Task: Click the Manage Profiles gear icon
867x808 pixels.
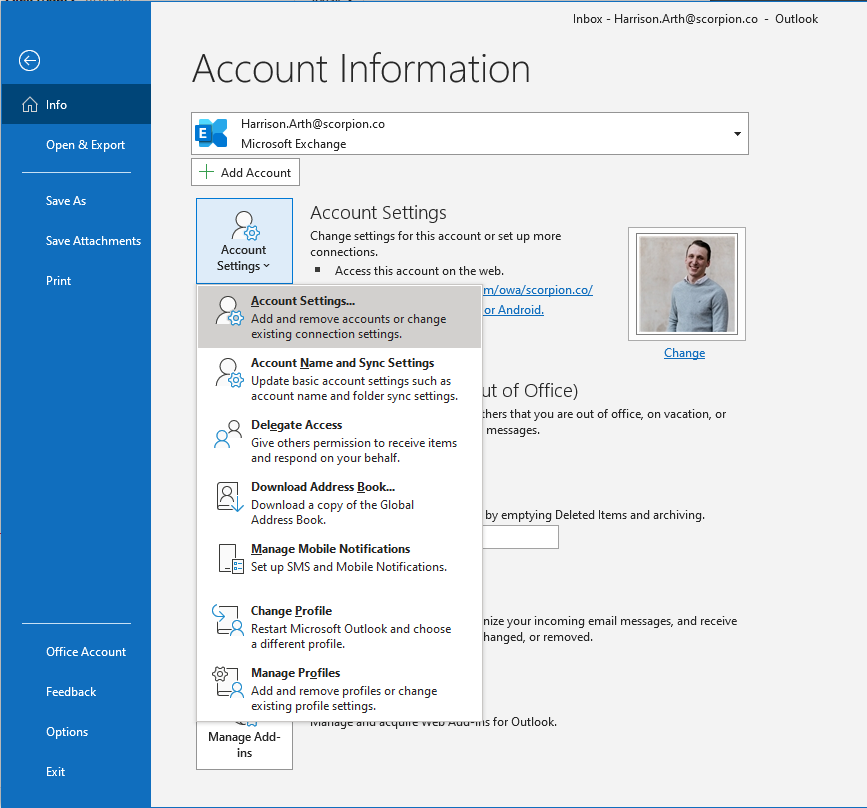Action: (x=228, y=682)
